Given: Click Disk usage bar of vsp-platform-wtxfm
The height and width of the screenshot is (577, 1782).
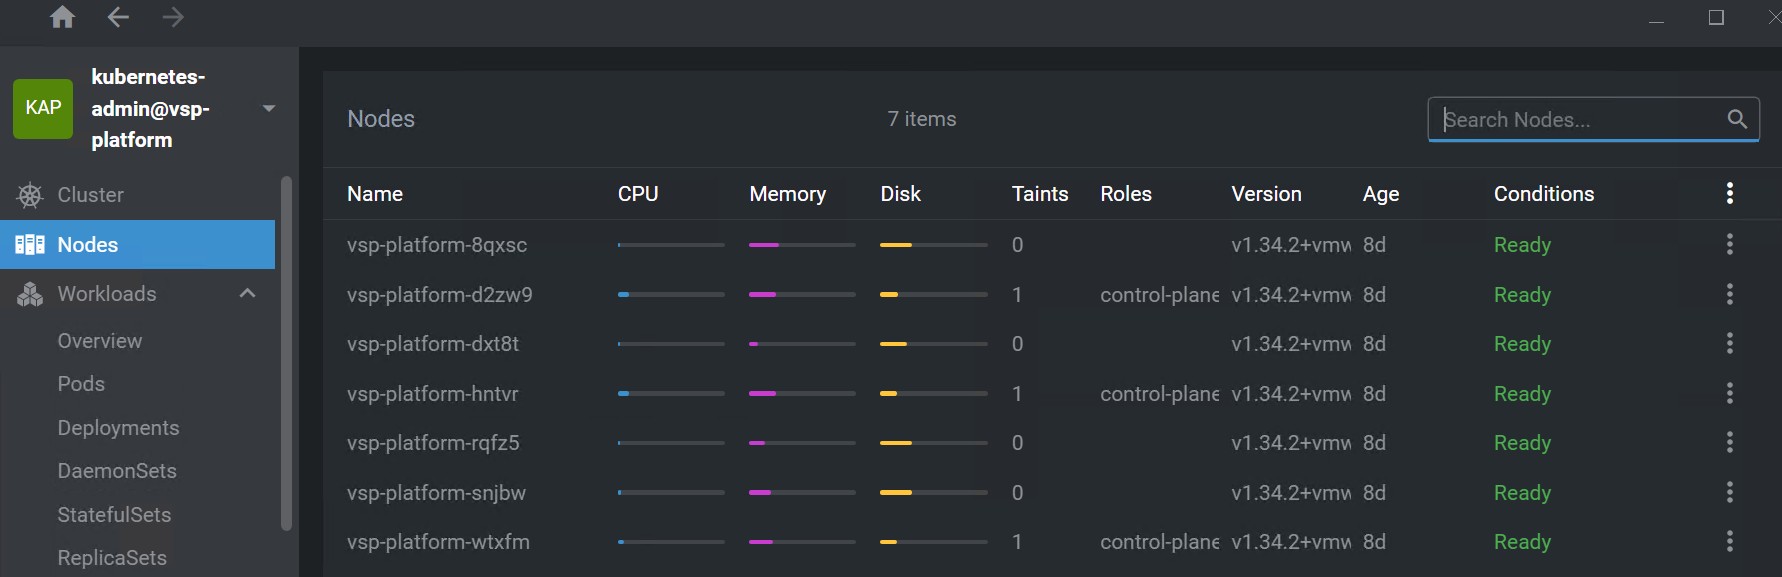Looking at the screenshot, I should (933, 541).
